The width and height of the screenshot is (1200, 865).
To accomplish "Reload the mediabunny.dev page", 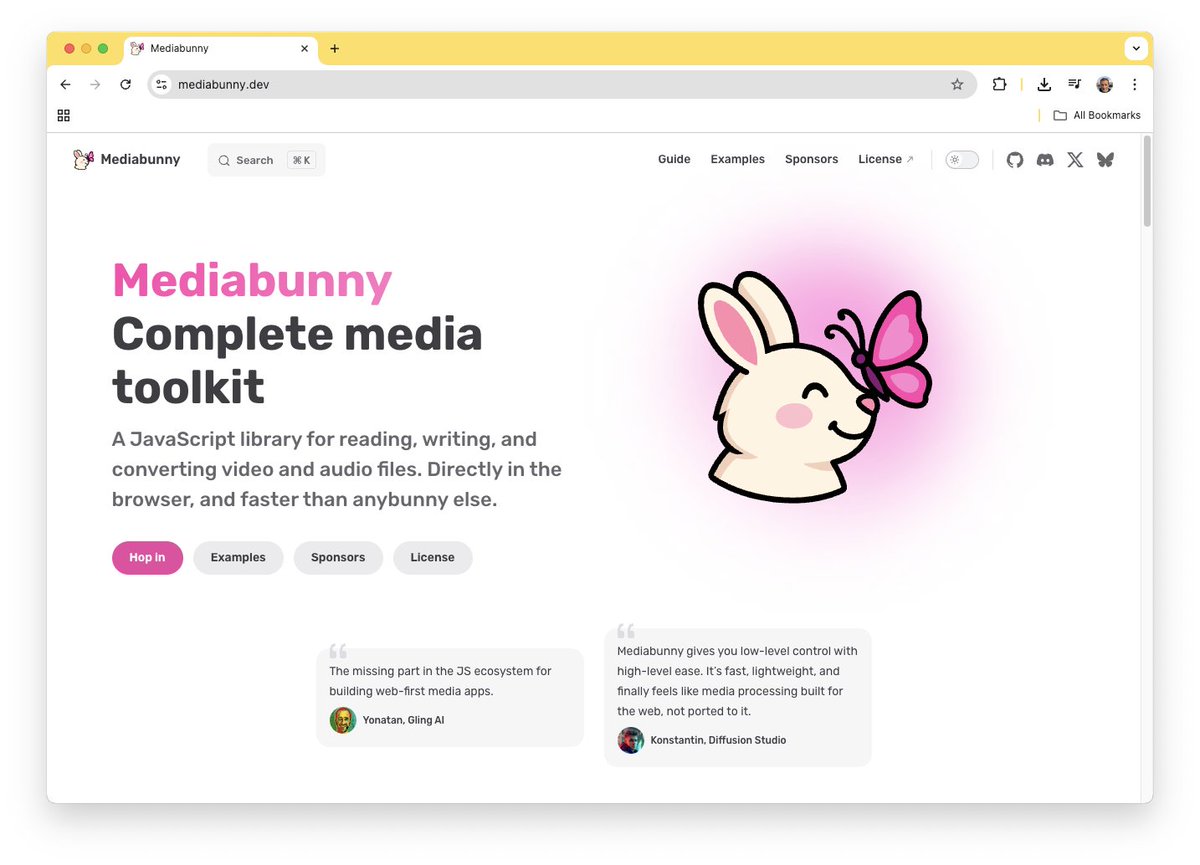I will coord(125,85).
